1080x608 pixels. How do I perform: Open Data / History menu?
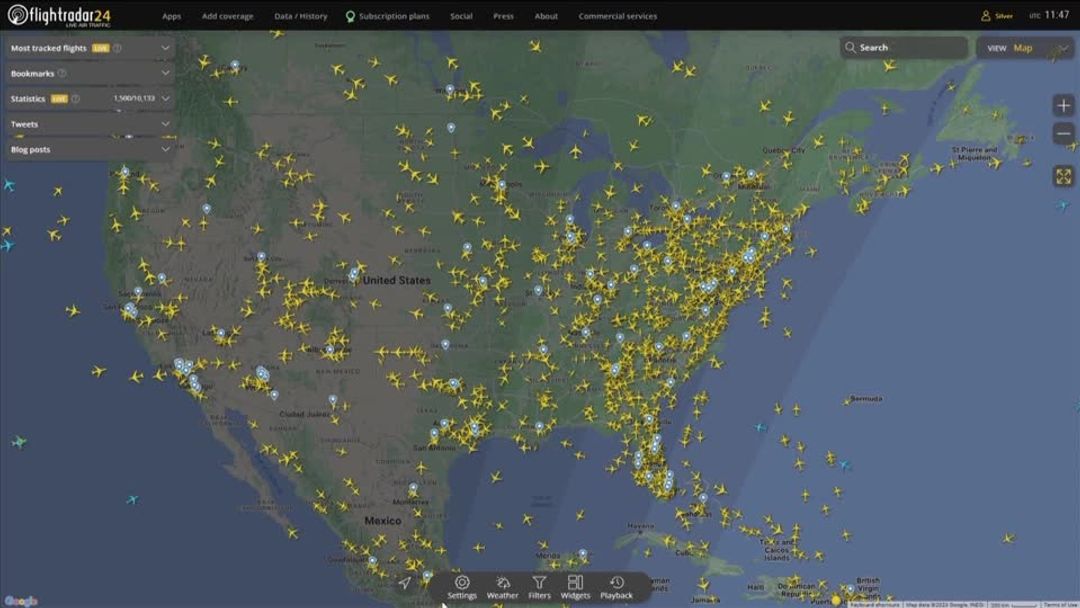300,16
